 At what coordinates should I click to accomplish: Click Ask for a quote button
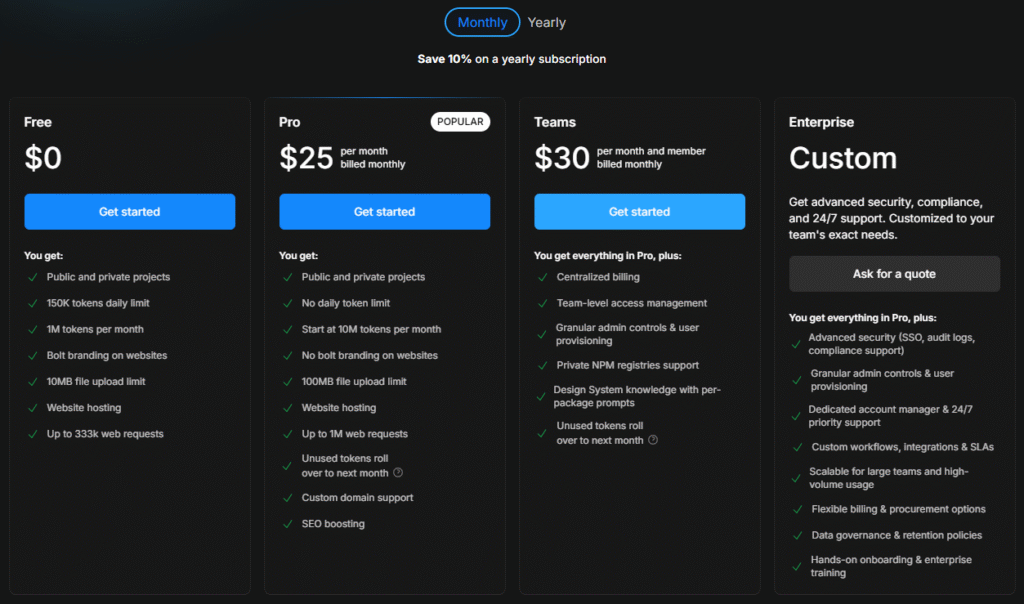[894, 274]
